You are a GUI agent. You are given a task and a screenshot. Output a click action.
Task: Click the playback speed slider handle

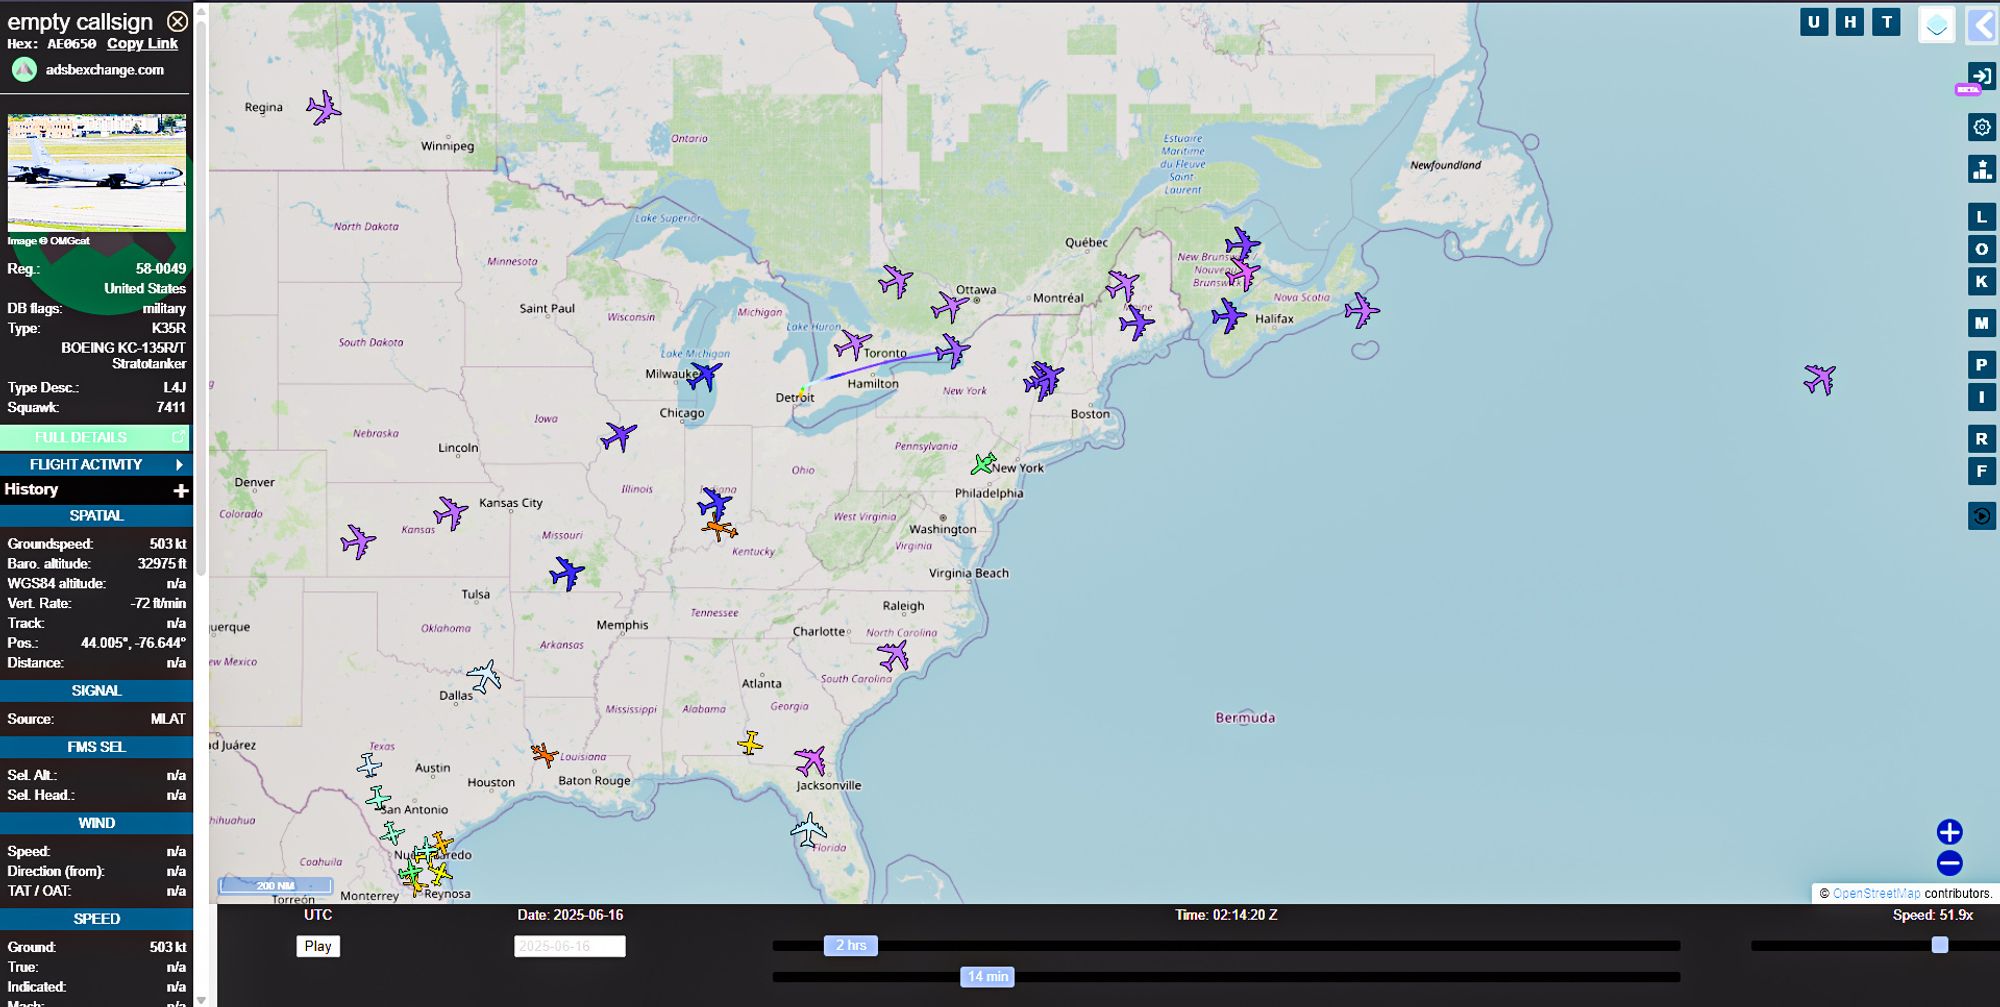(x=1940, y=945)
